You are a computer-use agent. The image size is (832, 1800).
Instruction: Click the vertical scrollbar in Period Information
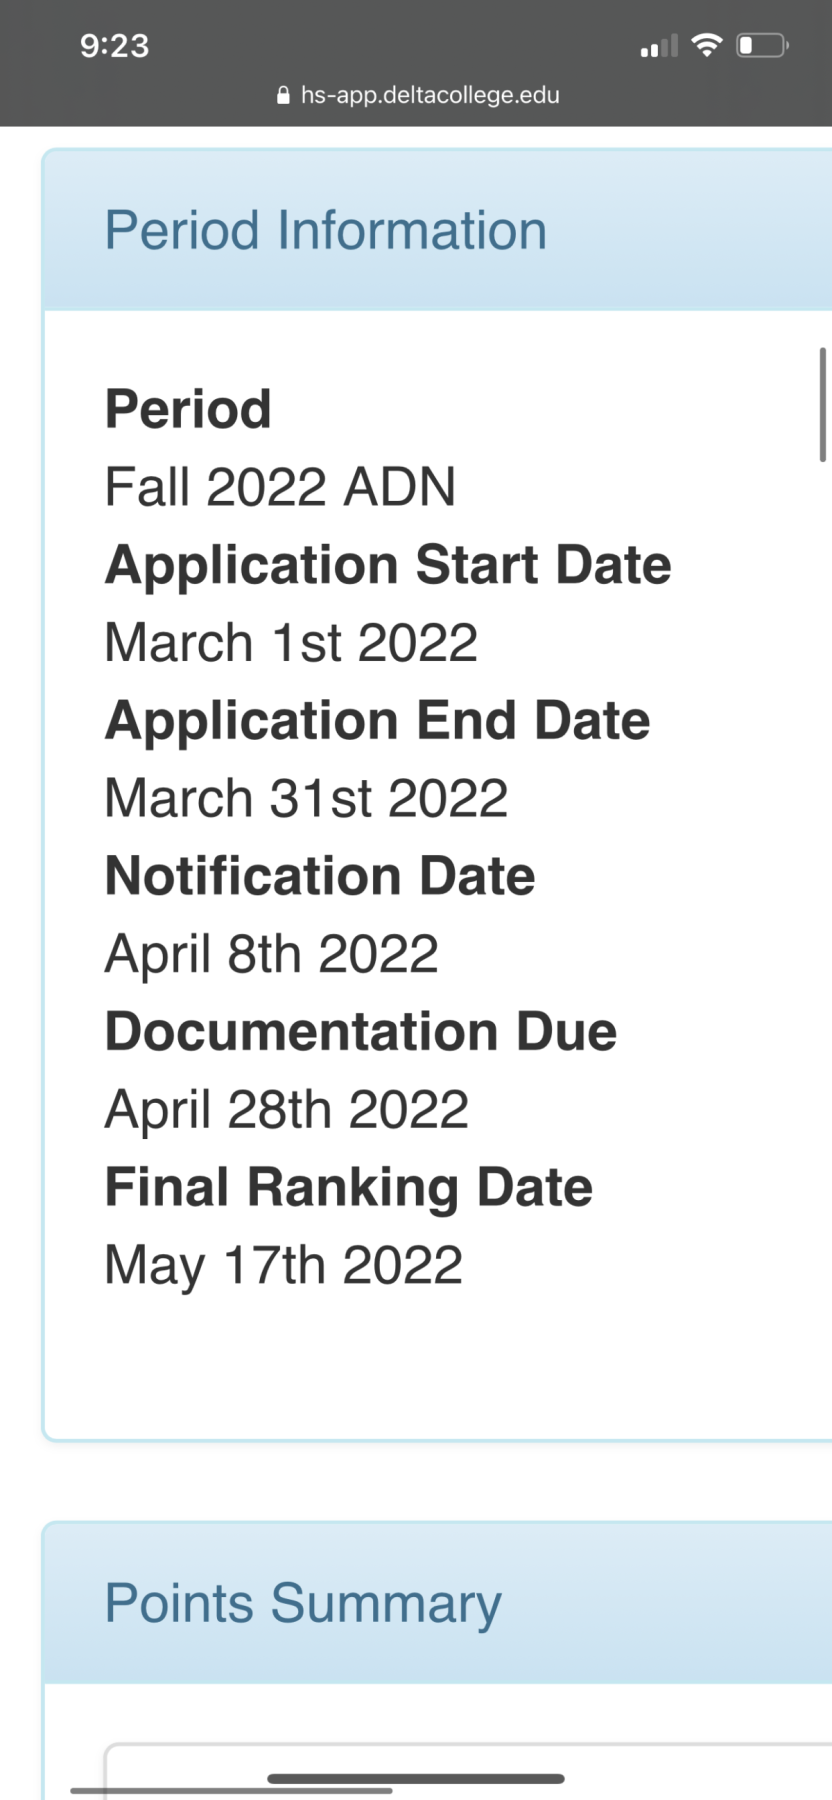click(x=823, y=404)
